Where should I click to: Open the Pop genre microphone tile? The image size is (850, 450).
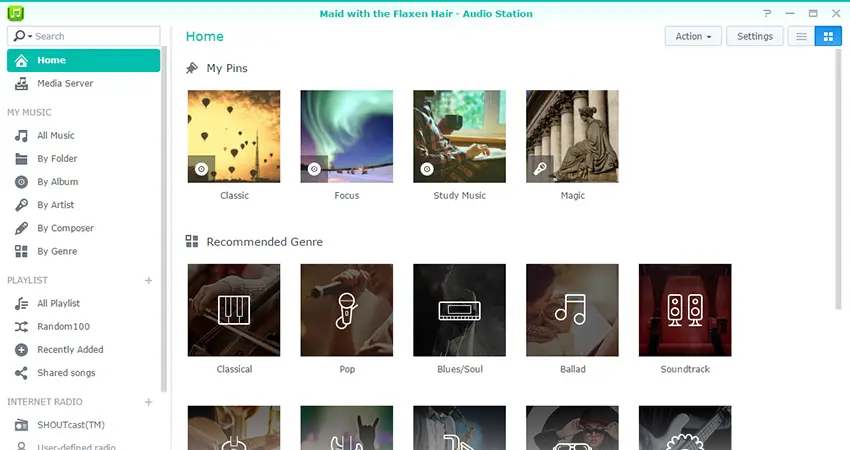(x=347, y=310)
